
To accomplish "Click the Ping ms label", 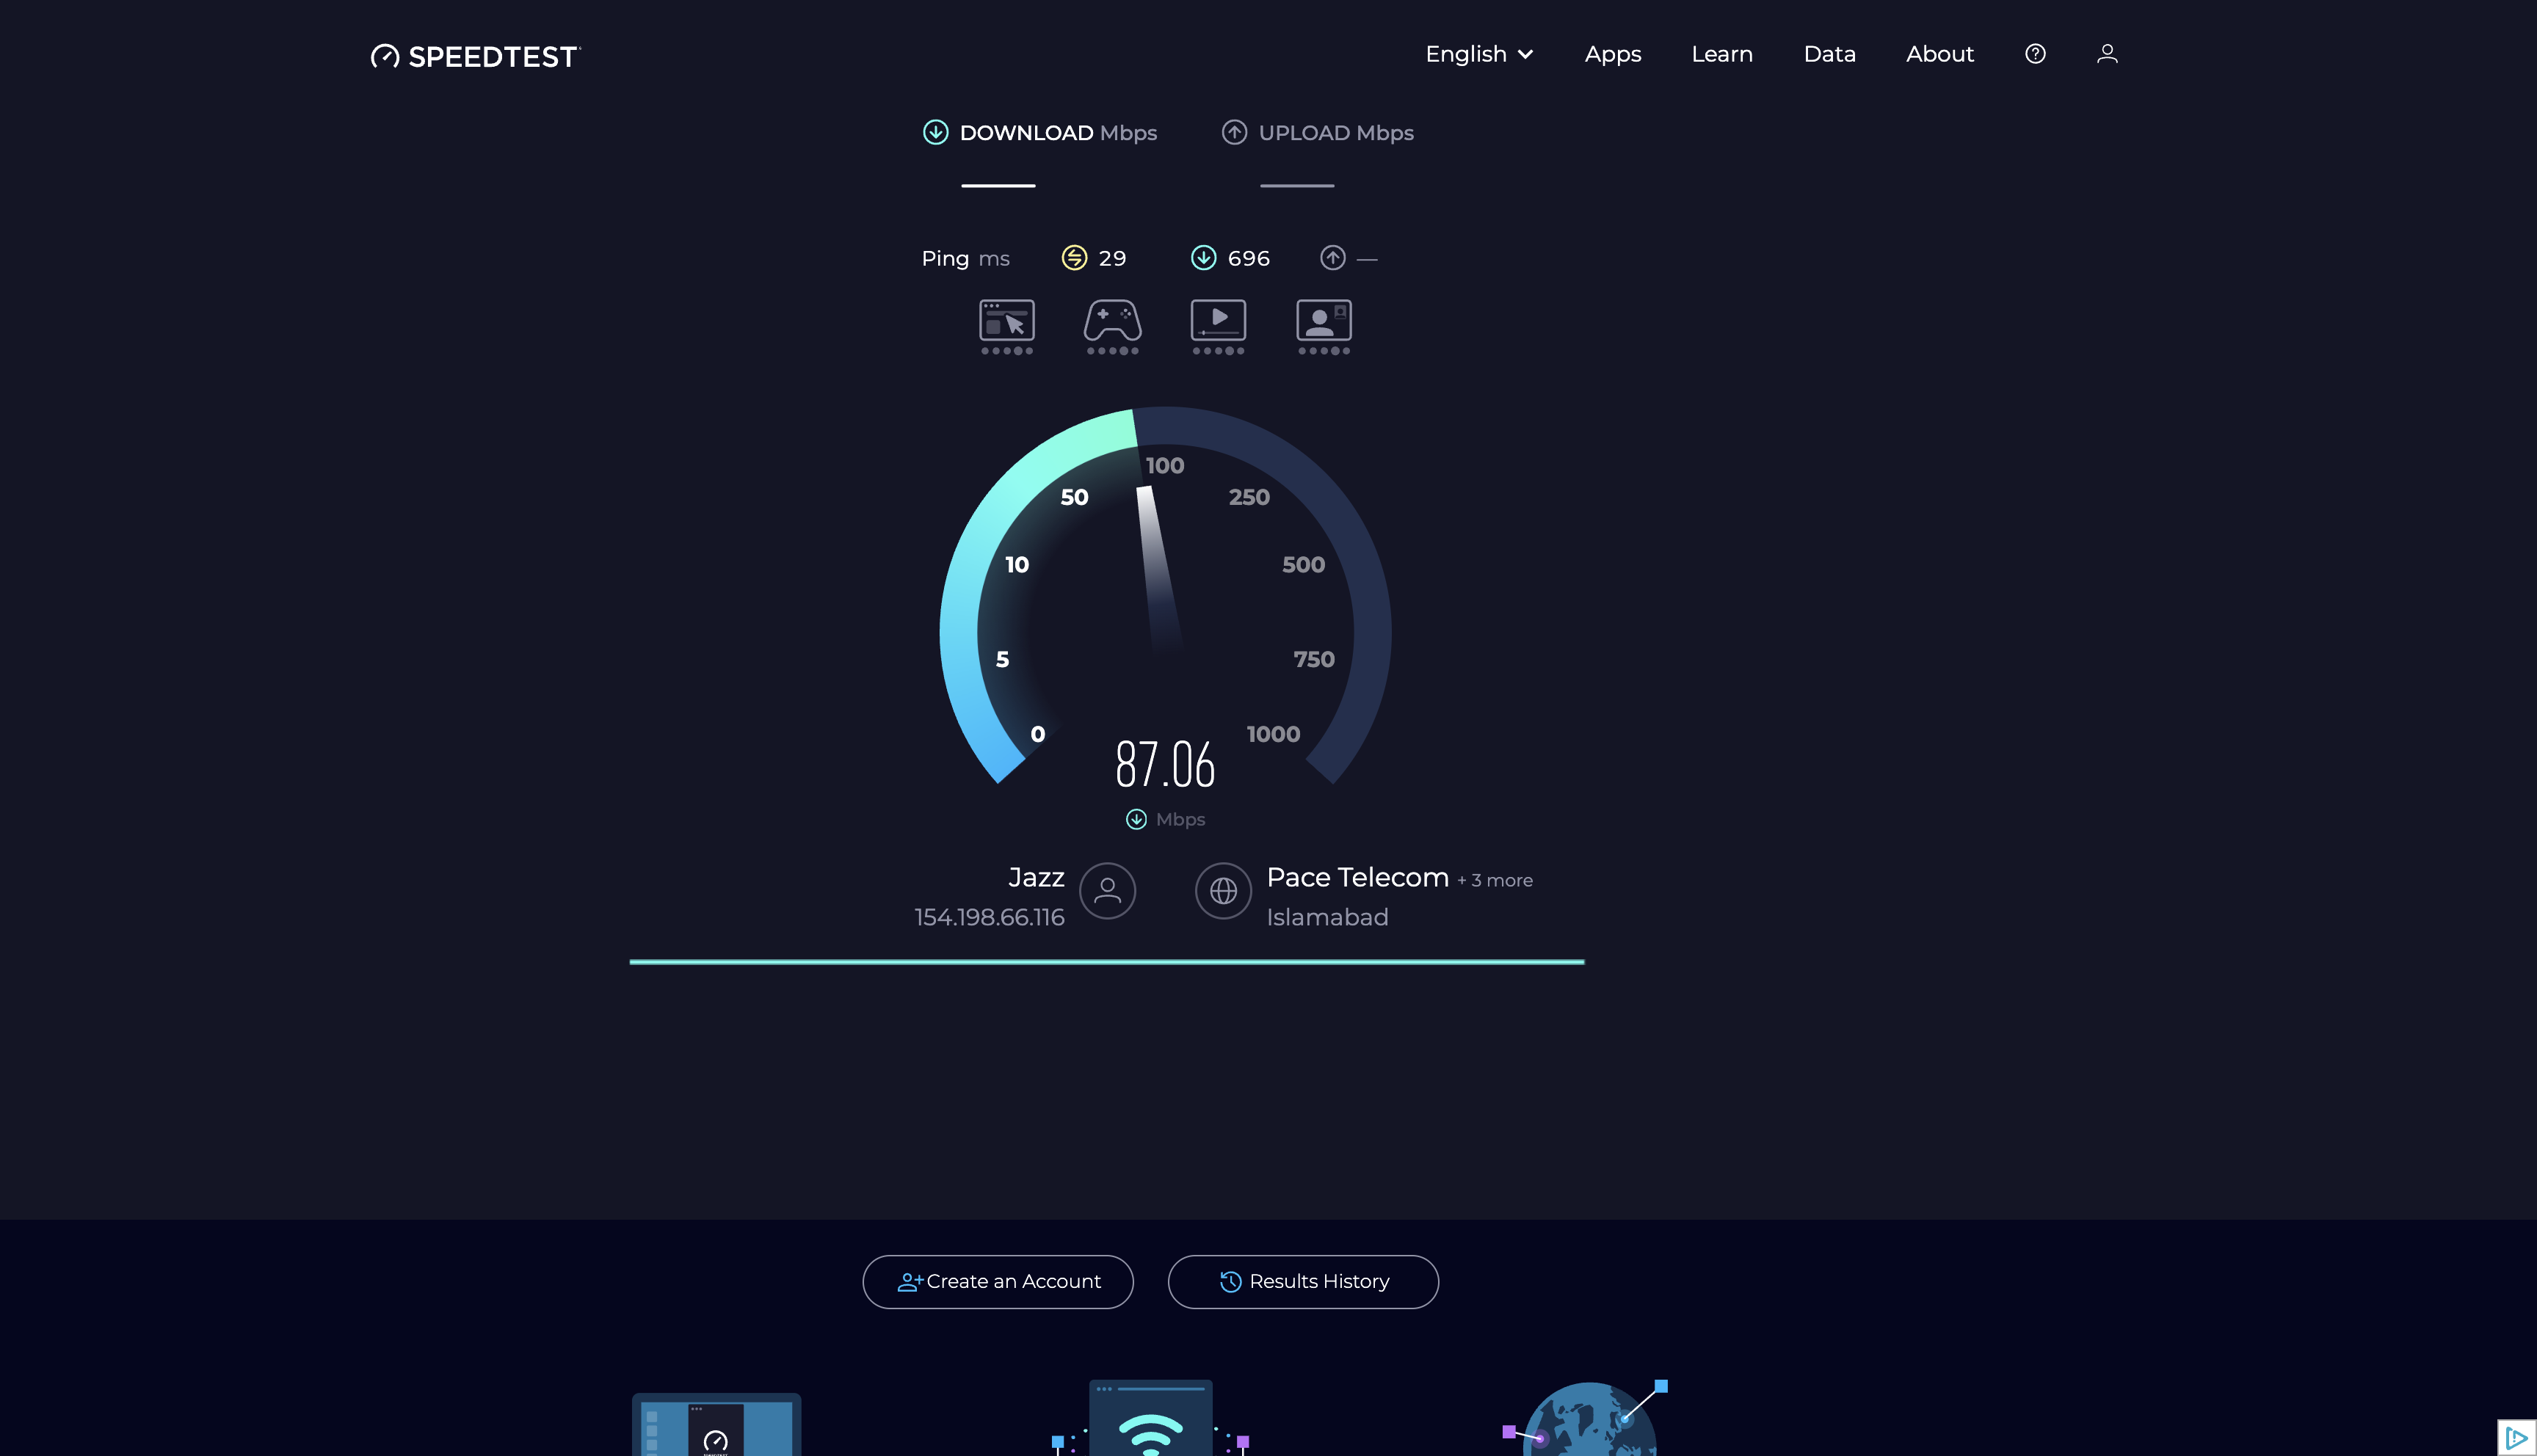I will (x=965, y=259).
